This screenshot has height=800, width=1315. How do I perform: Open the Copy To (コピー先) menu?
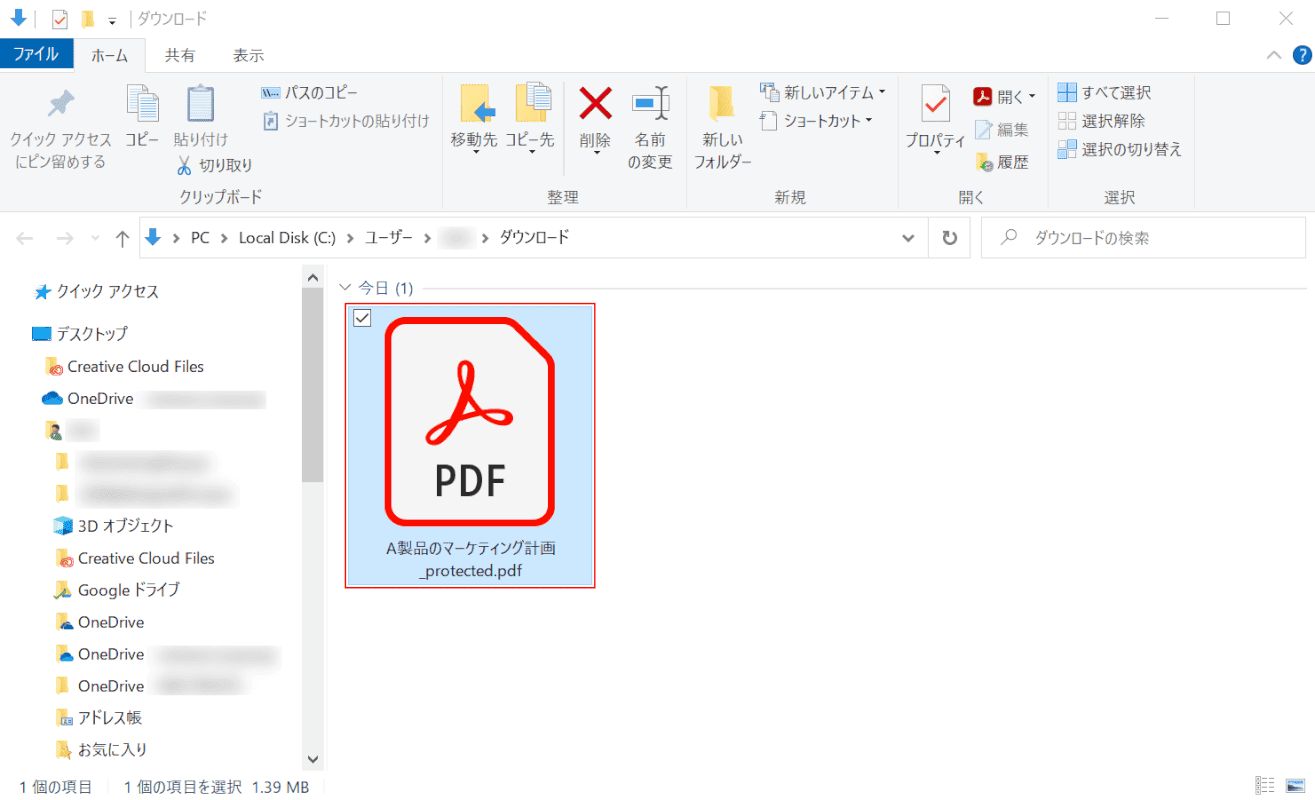(x=529, y=118)
